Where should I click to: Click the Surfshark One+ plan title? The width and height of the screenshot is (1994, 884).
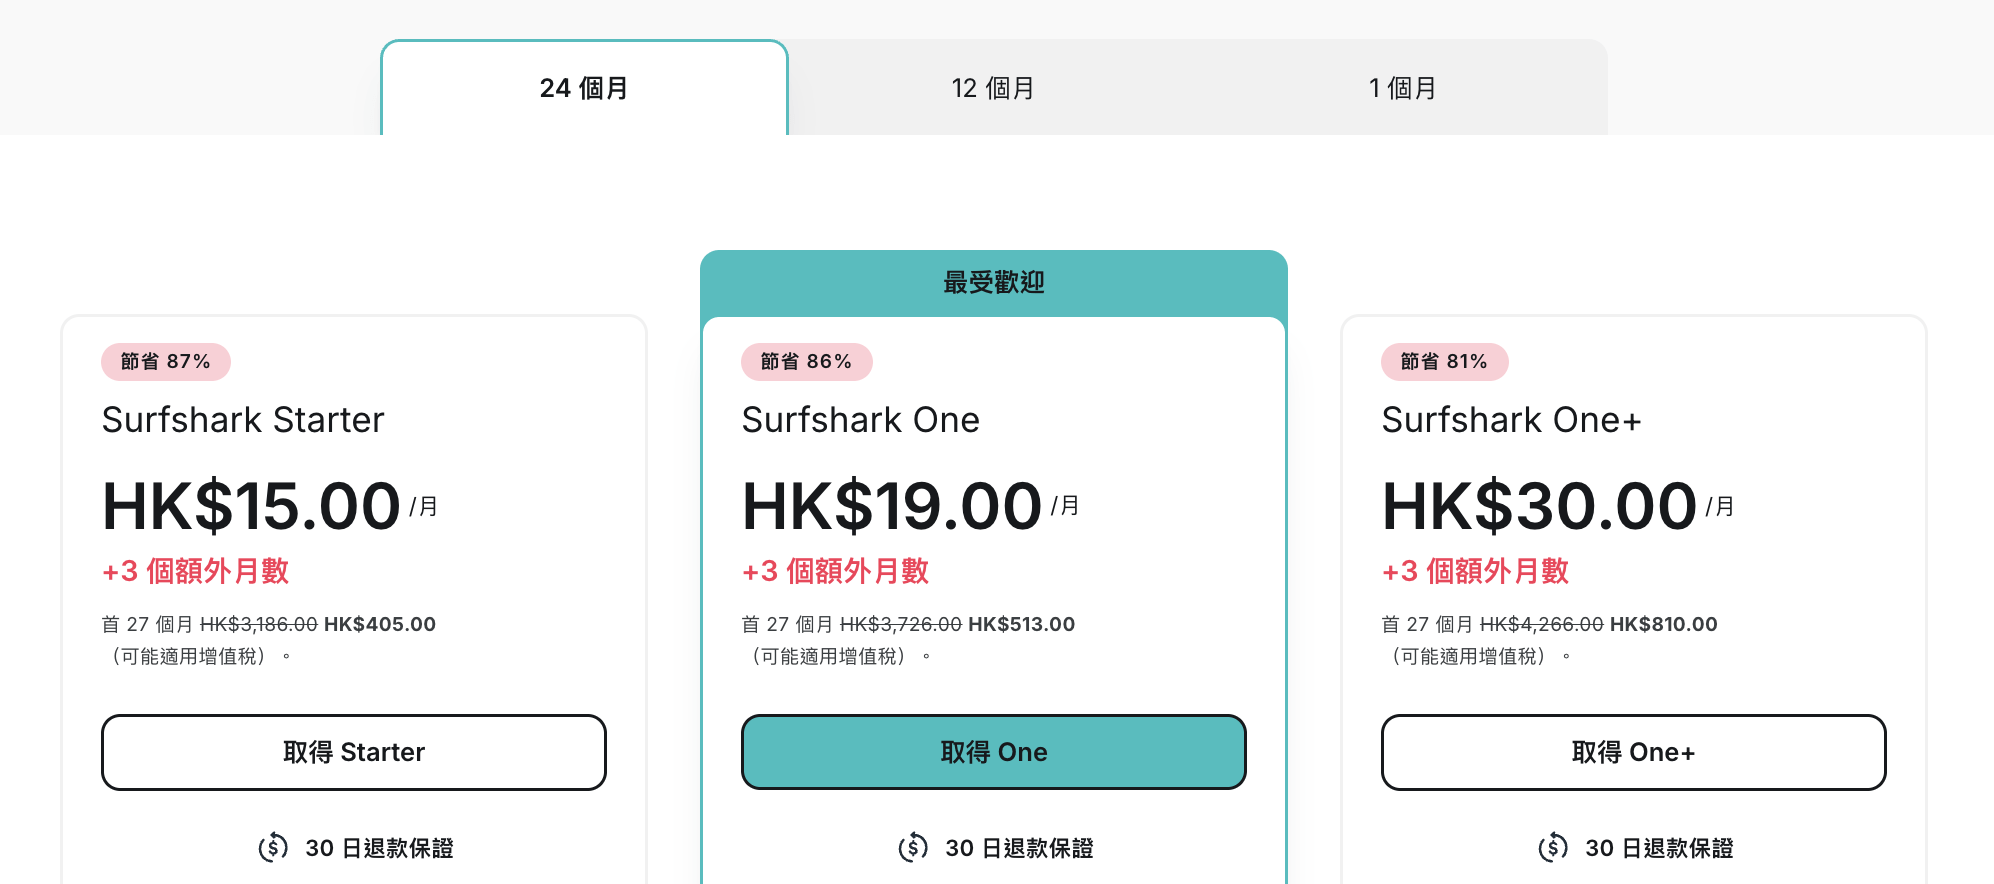(x=1511, y=420)
